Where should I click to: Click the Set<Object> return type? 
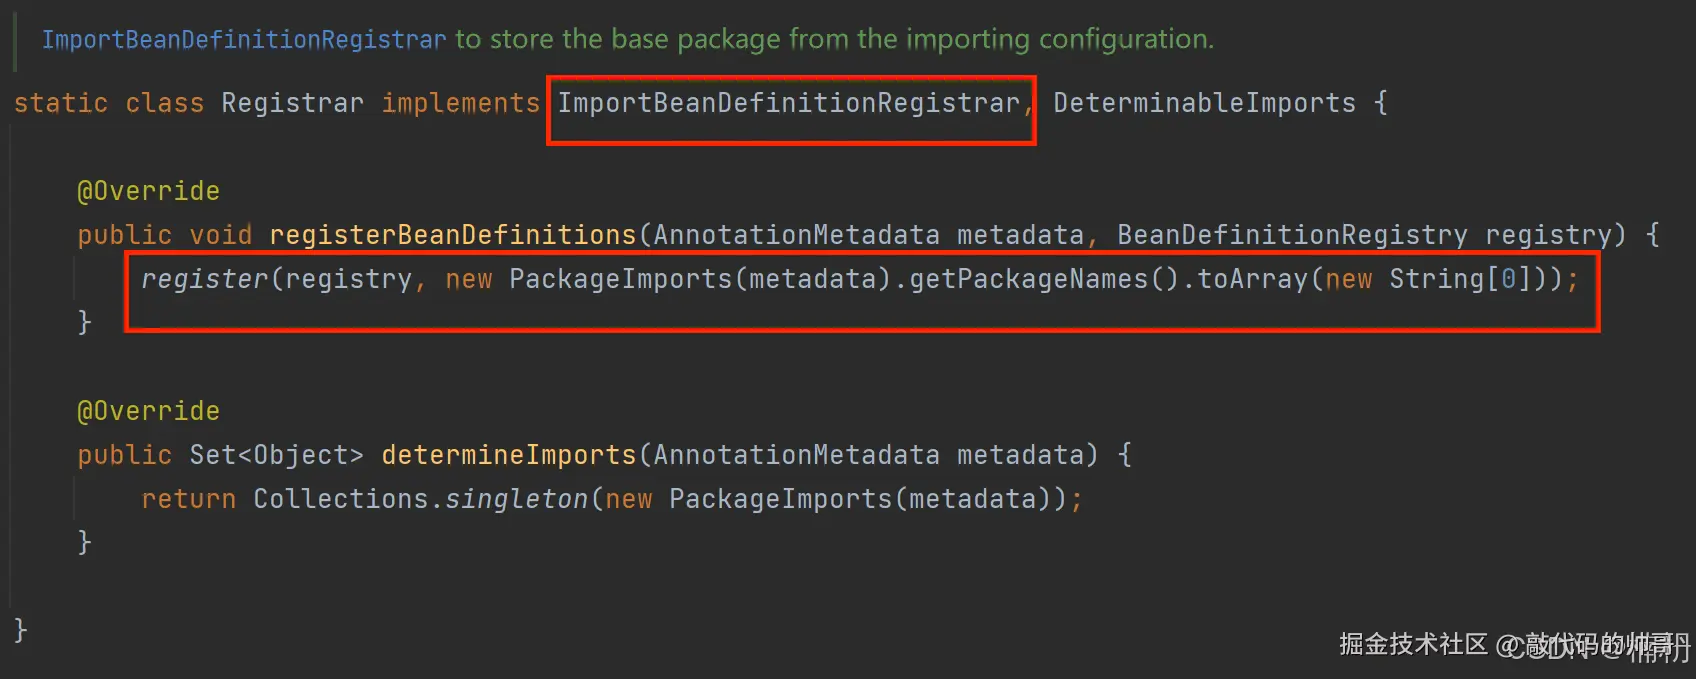pos(276,455)
